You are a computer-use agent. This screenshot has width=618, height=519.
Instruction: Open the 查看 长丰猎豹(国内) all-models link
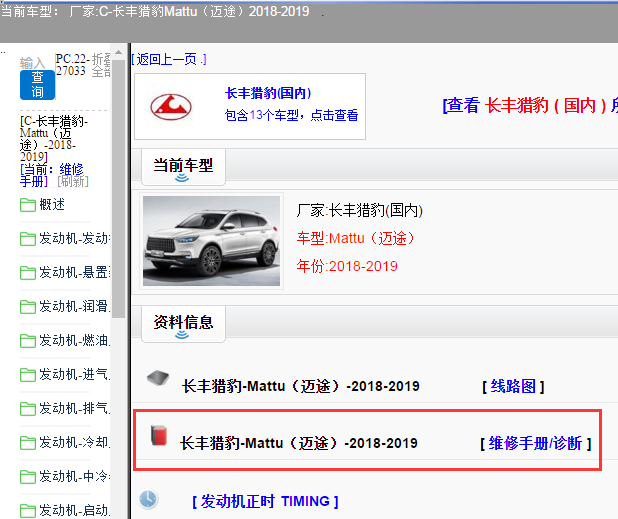[x=530, y=105]
